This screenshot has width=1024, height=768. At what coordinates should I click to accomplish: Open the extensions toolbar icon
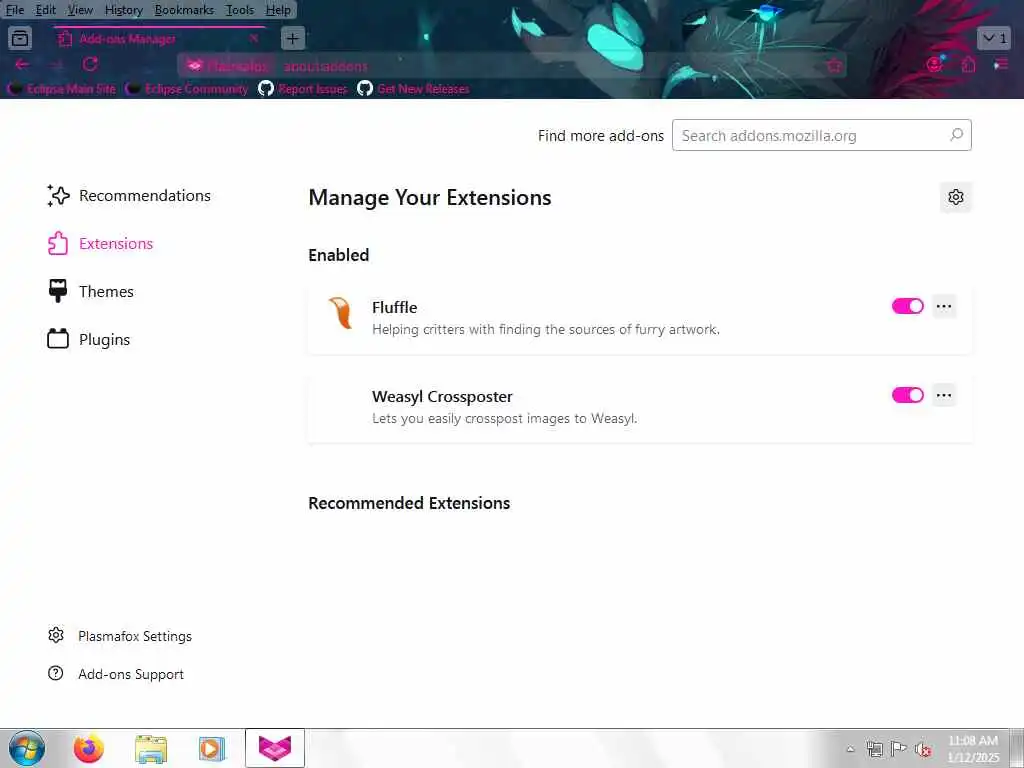pos(968,64)
